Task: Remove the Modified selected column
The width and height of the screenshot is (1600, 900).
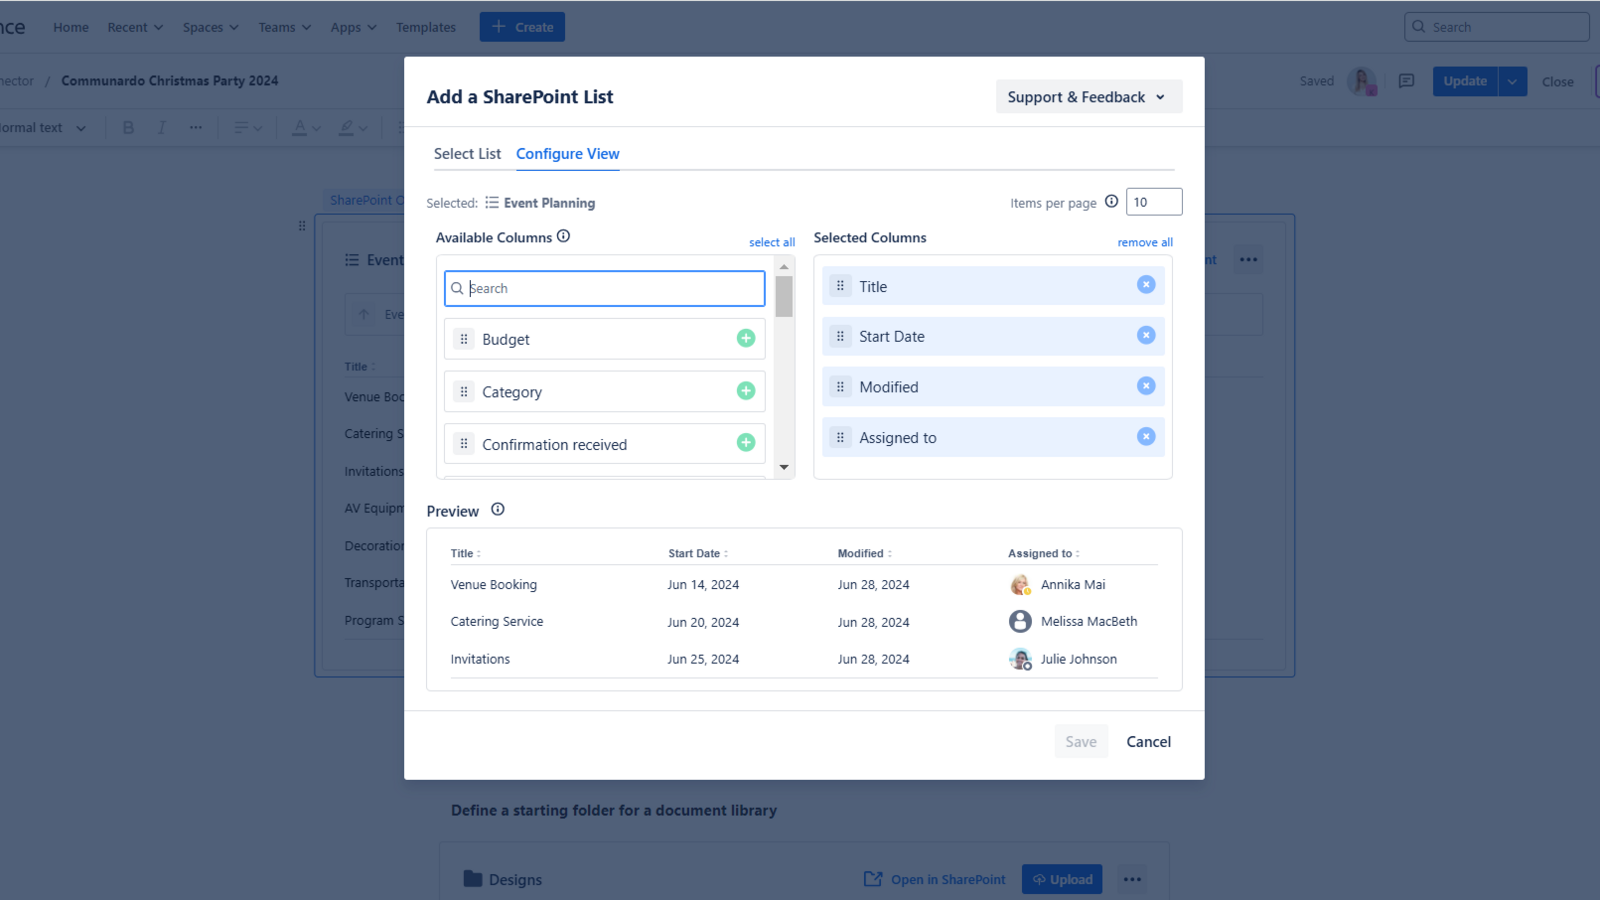Action: [x=1146, y=386]
